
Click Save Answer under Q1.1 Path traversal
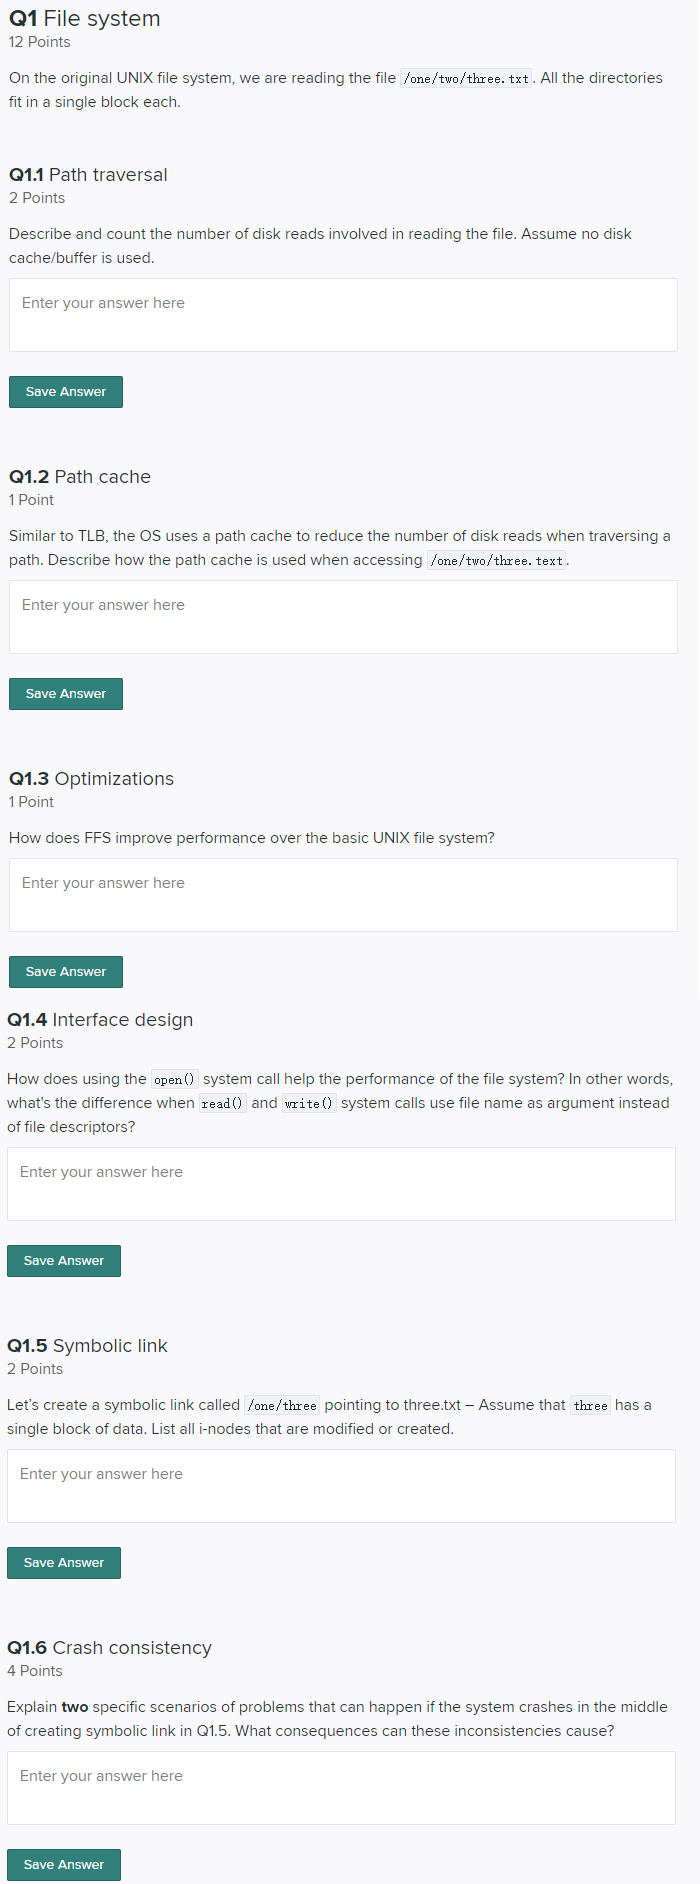coord(65,391)
